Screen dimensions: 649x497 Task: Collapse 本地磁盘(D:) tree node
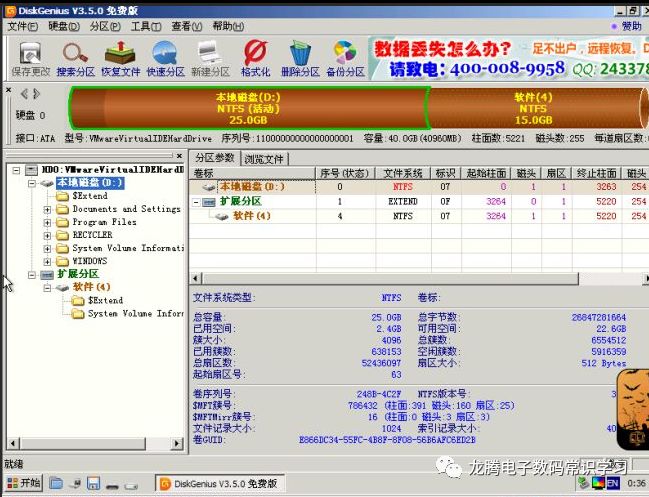pos(32,183)
